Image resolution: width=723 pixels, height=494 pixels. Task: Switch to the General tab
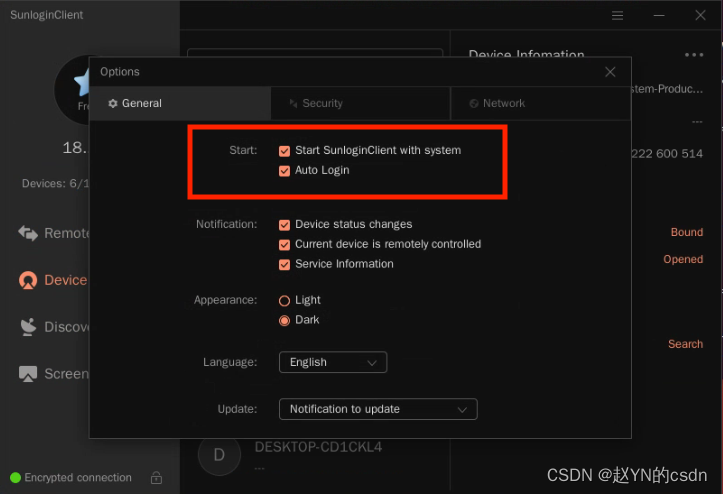pyautogui.click(x=180, y=103)
